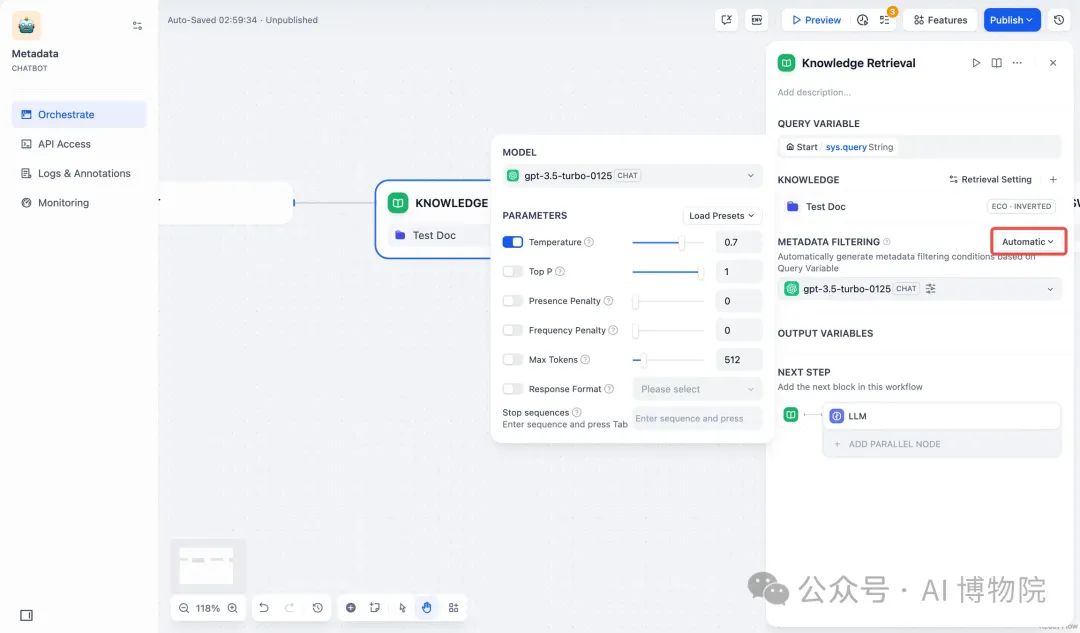
Task: Open API Access in the sidebar
Action: [x=79, y=144]
